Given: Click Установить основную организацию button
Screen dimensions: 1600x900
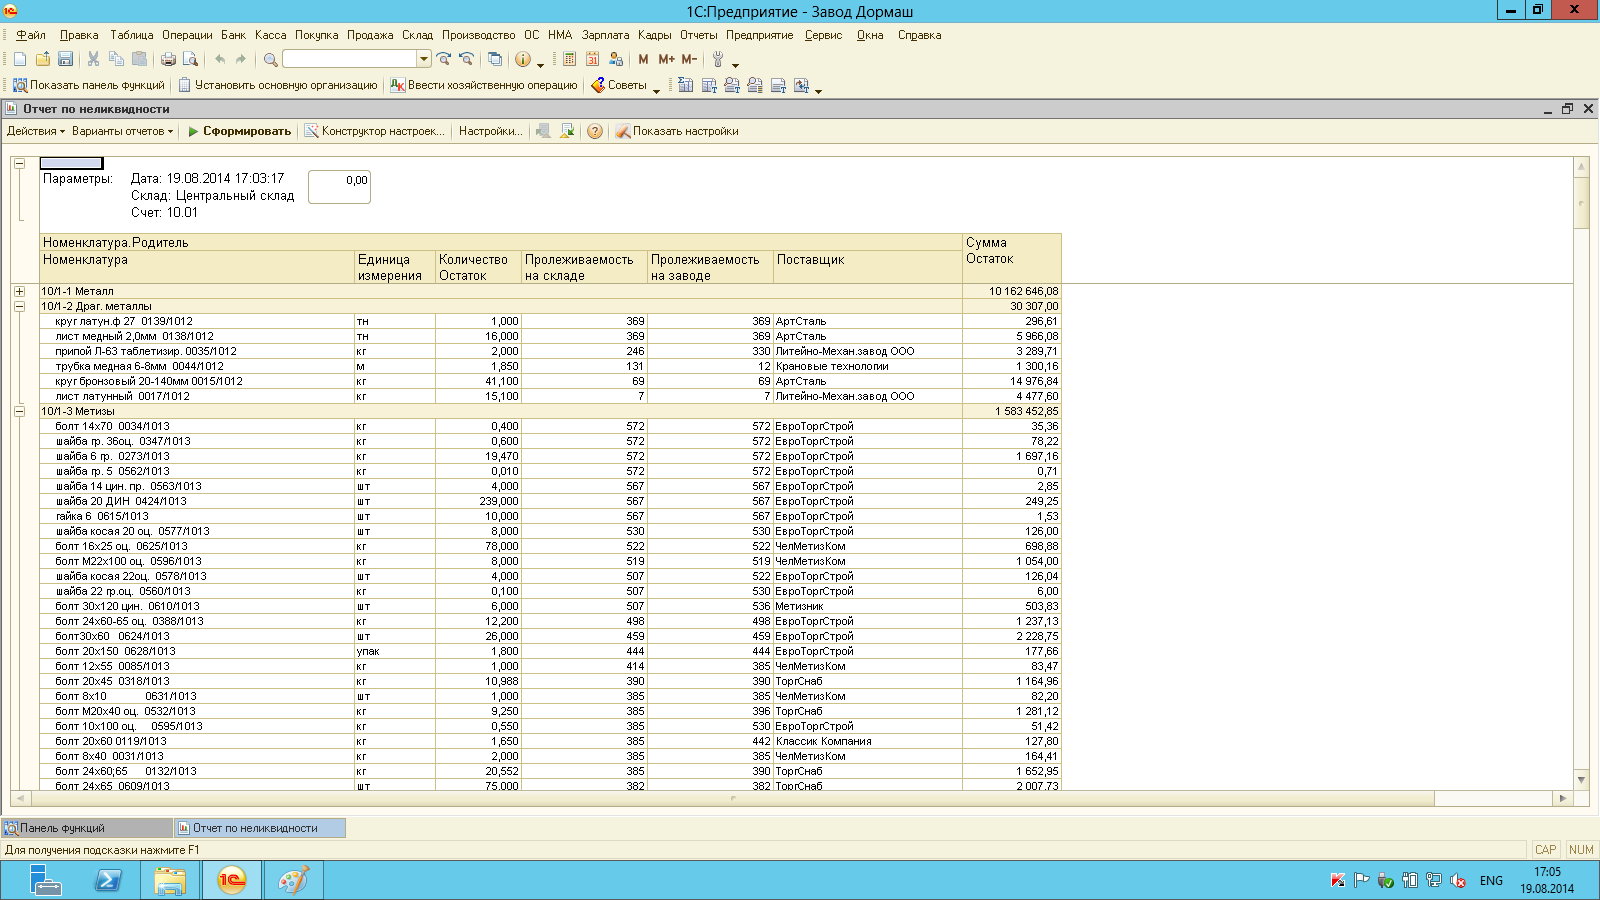Looking at the screenshot, I should pos(278,85).
